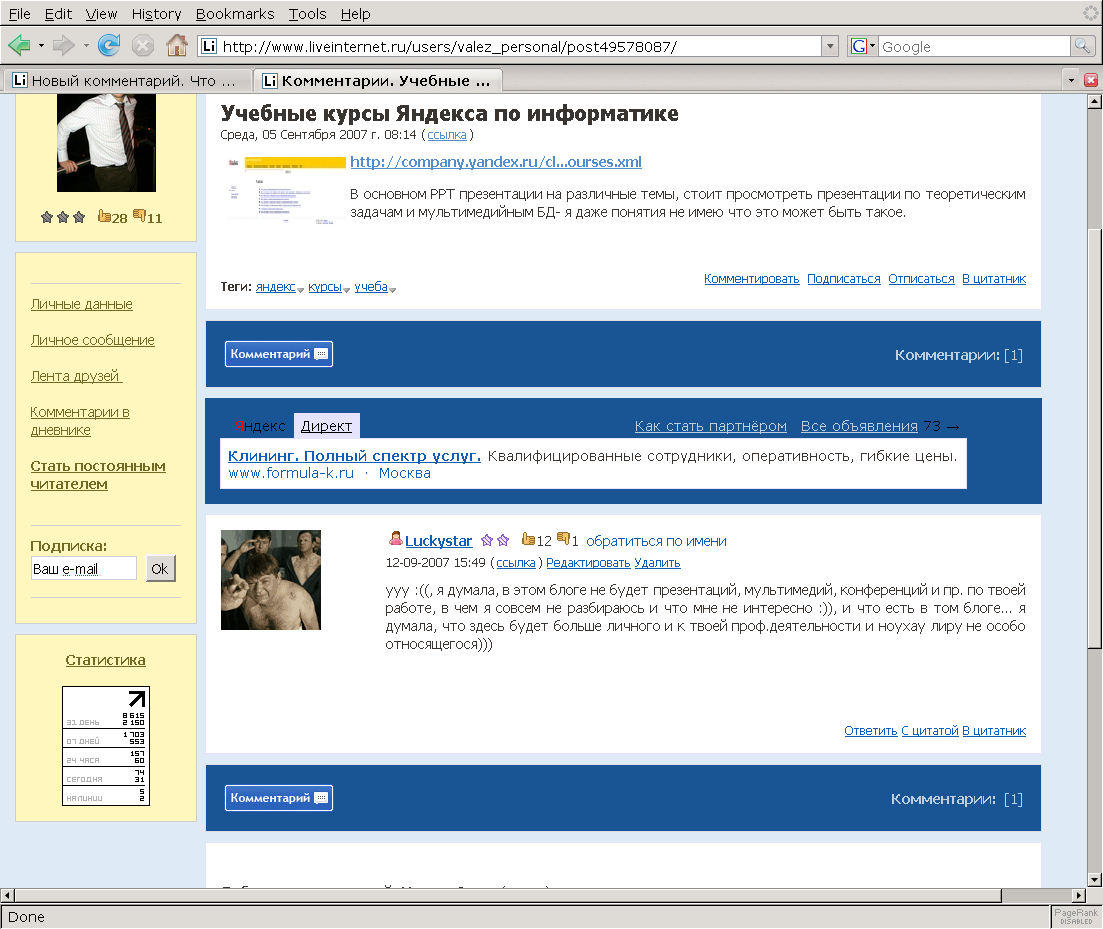Screen dimensions: 1103x929
Task: Click the Ваш e-mail input field
Action: (x=83, y=568)
